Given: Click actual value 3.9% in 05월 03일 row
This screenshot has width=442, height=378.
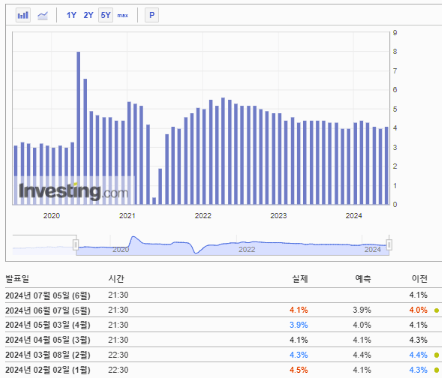Looking at the screenshot, I should pos(299,325).
